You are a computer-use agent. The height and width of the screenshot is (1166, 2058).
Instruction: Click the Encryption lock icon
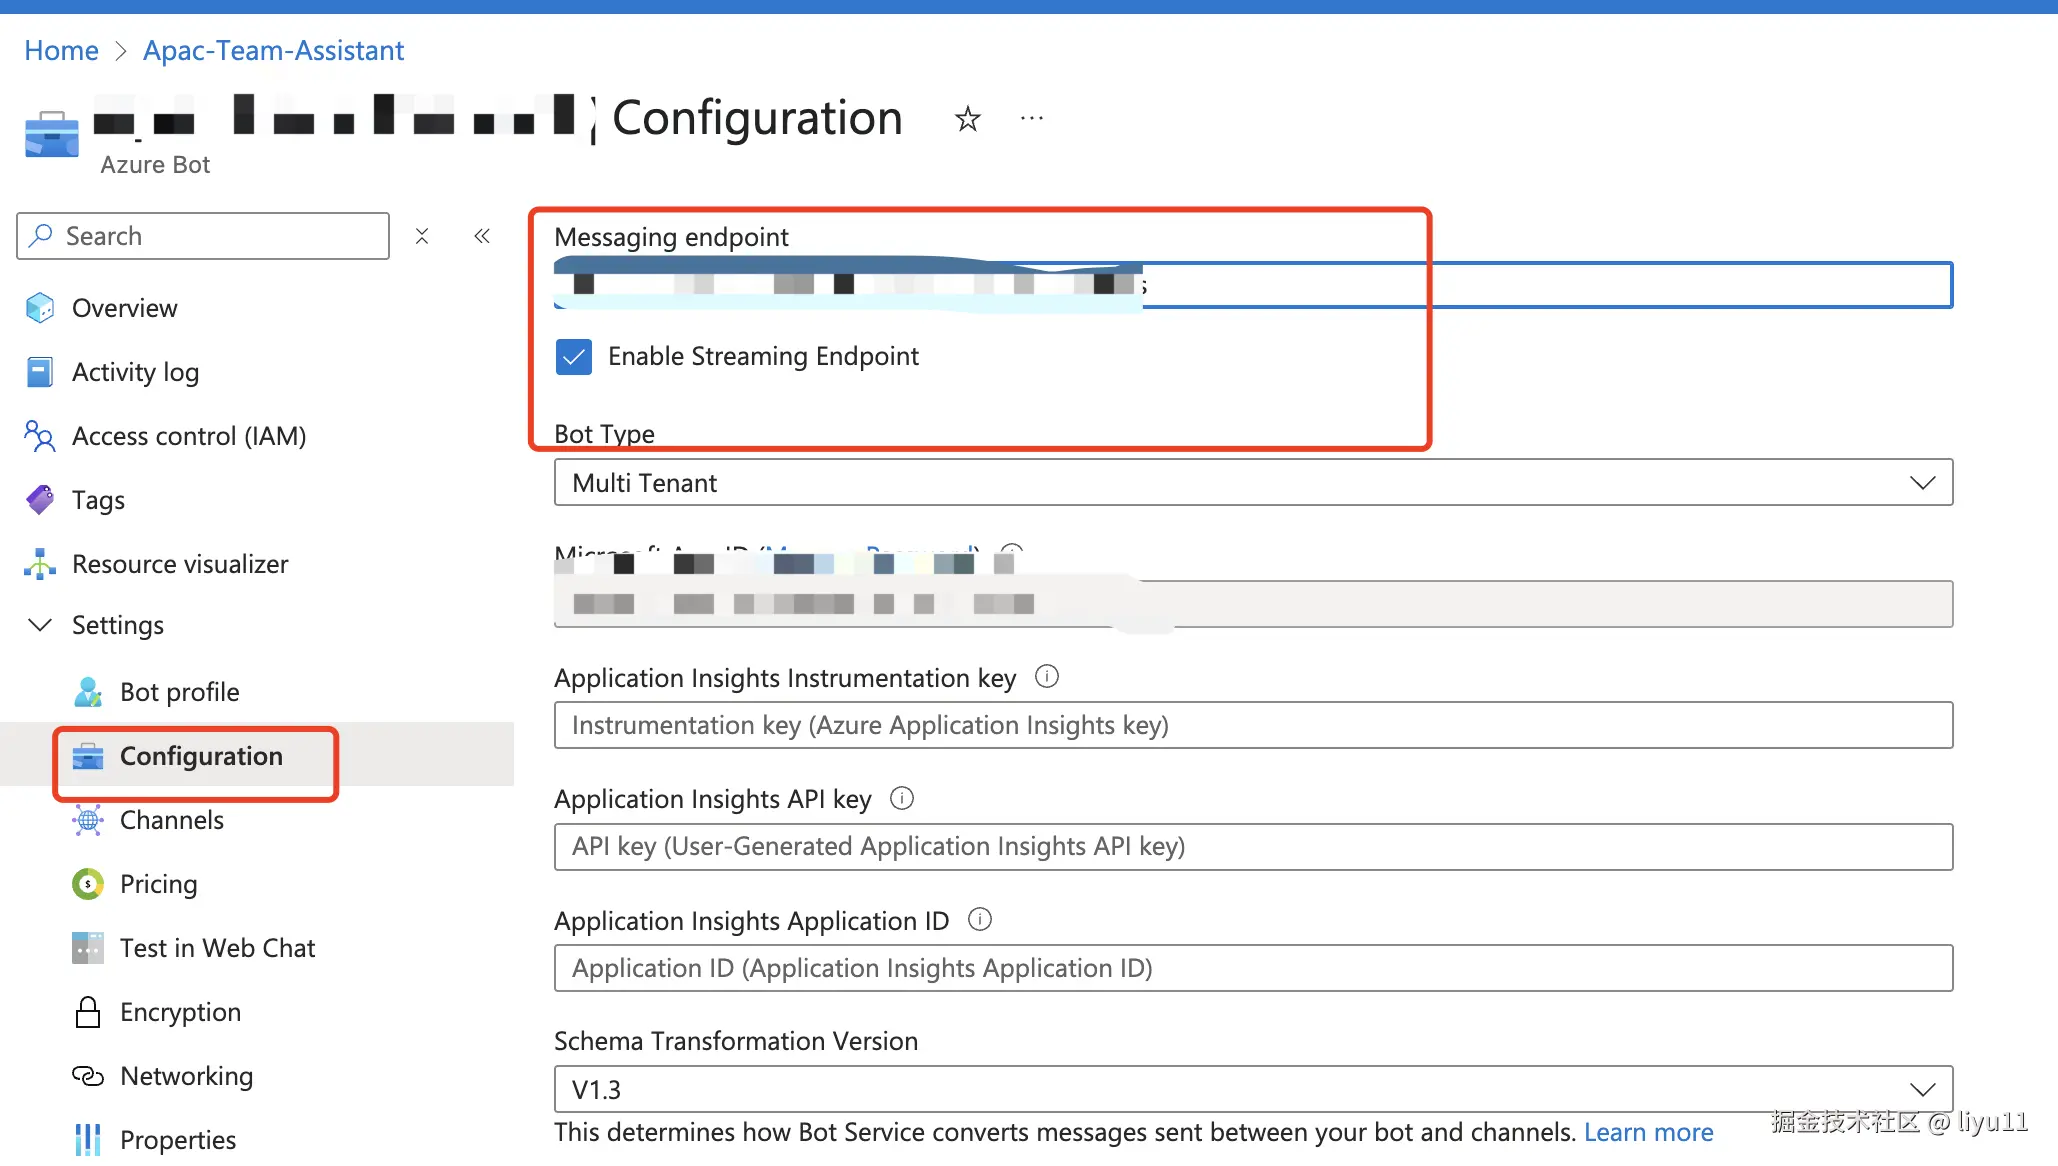88,1012
